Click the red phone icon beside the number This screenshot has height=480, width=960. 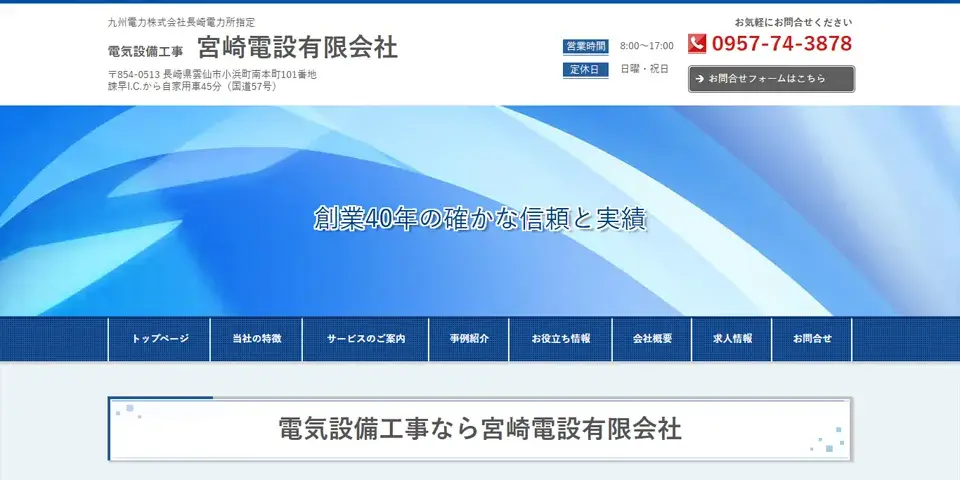pos(697,43)
